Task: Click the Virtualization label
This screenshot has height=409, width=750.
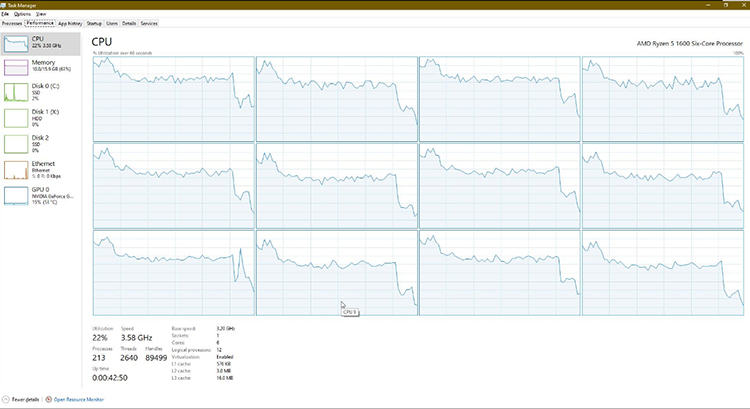Action: point(186,357)
